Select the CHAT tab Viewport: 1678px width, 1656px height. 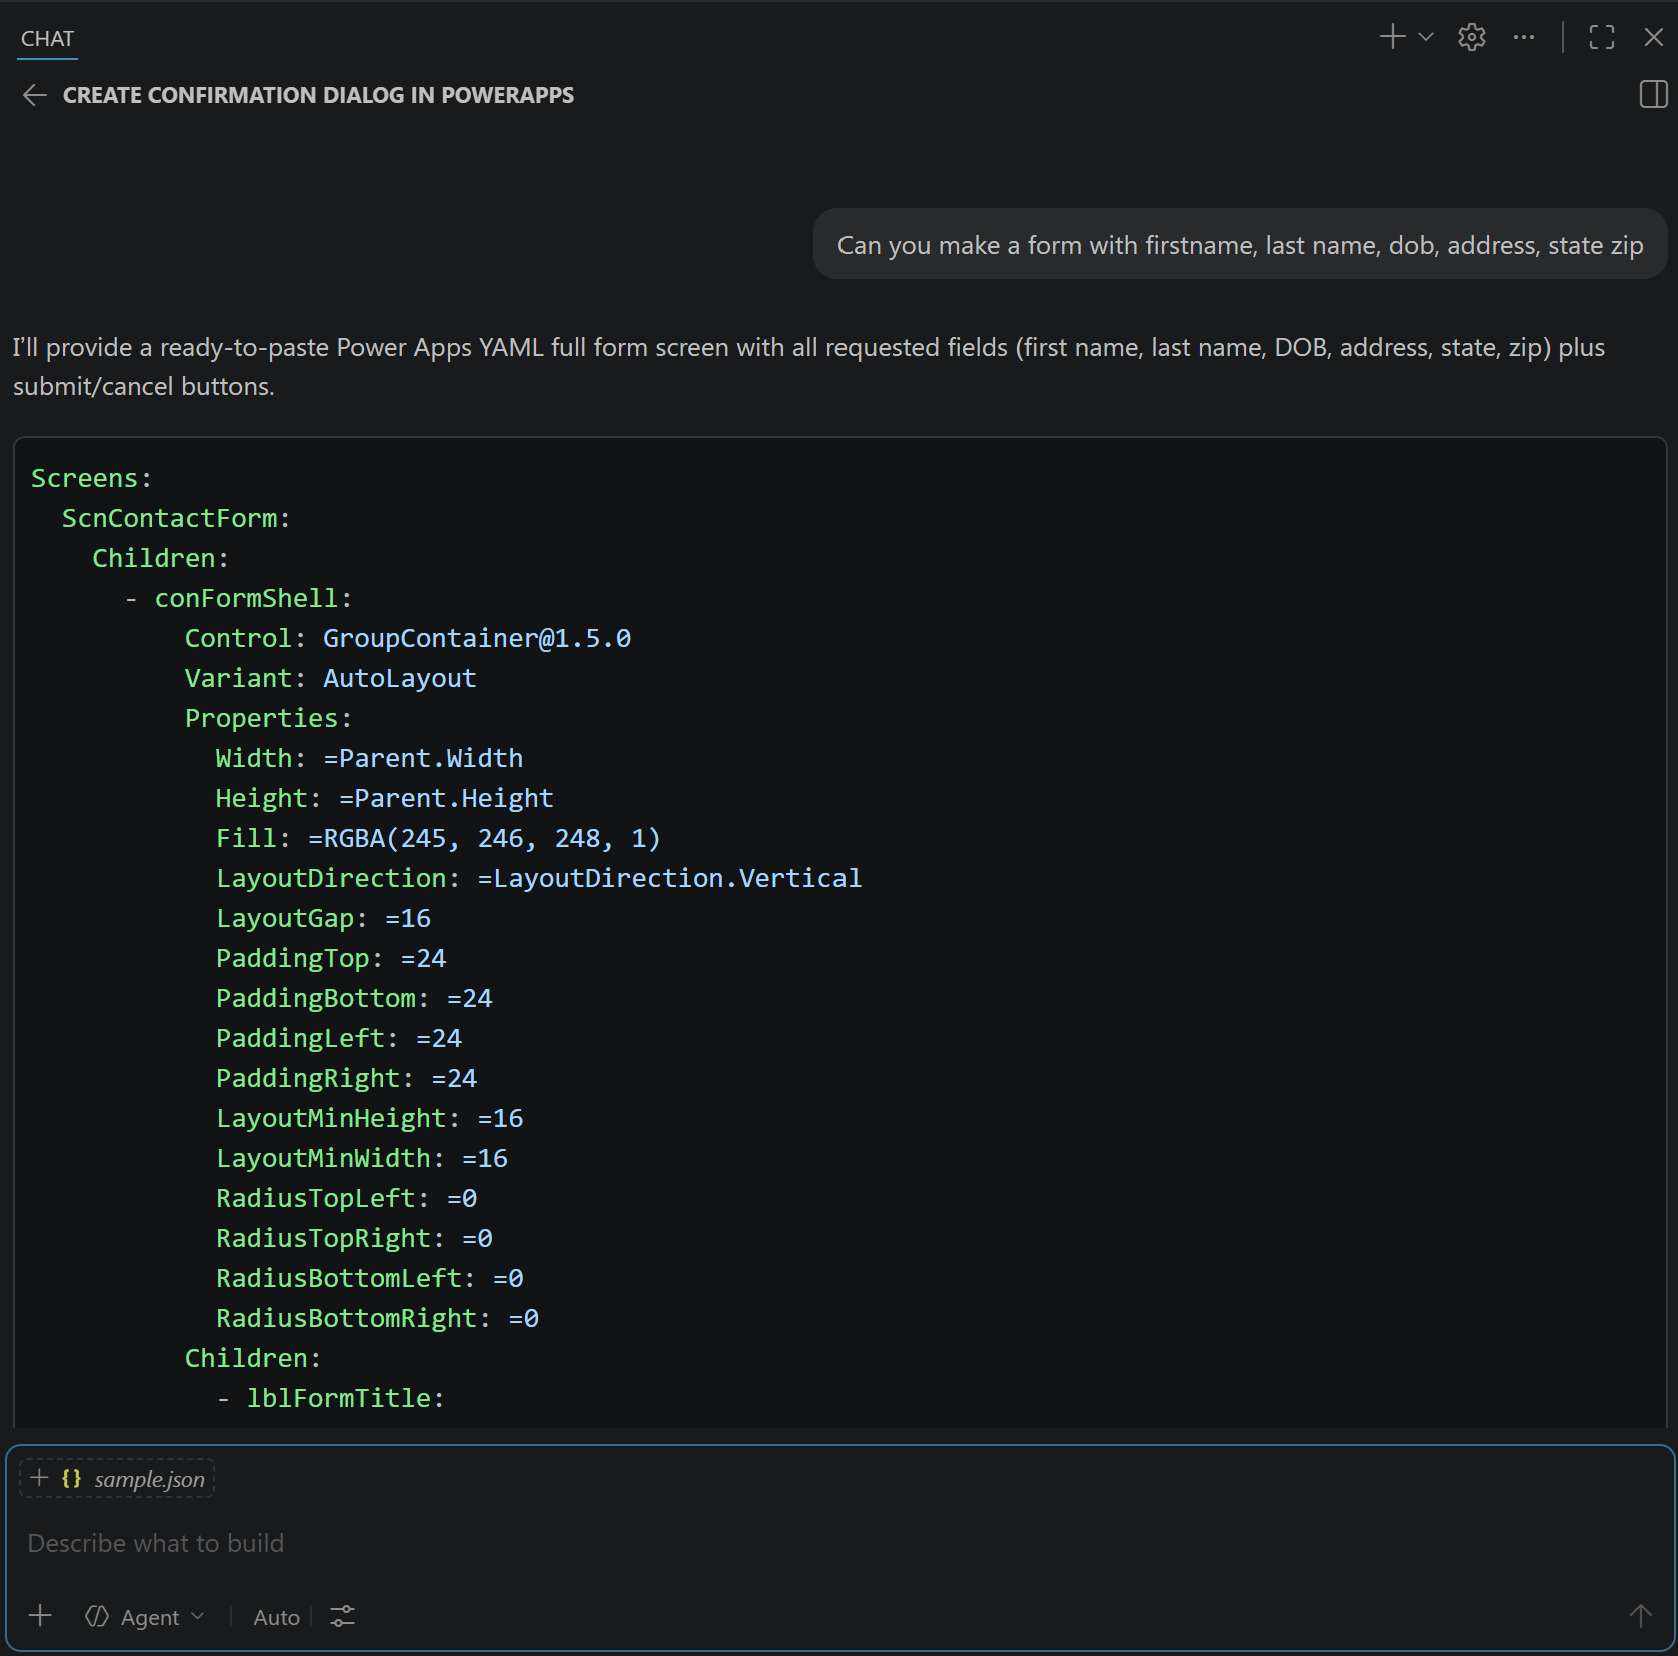point(47,39)
